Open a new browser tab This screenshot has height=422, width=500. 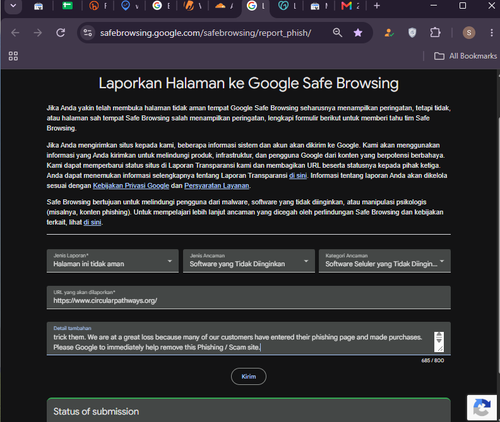pyautogui.click(x=377, y=6)
